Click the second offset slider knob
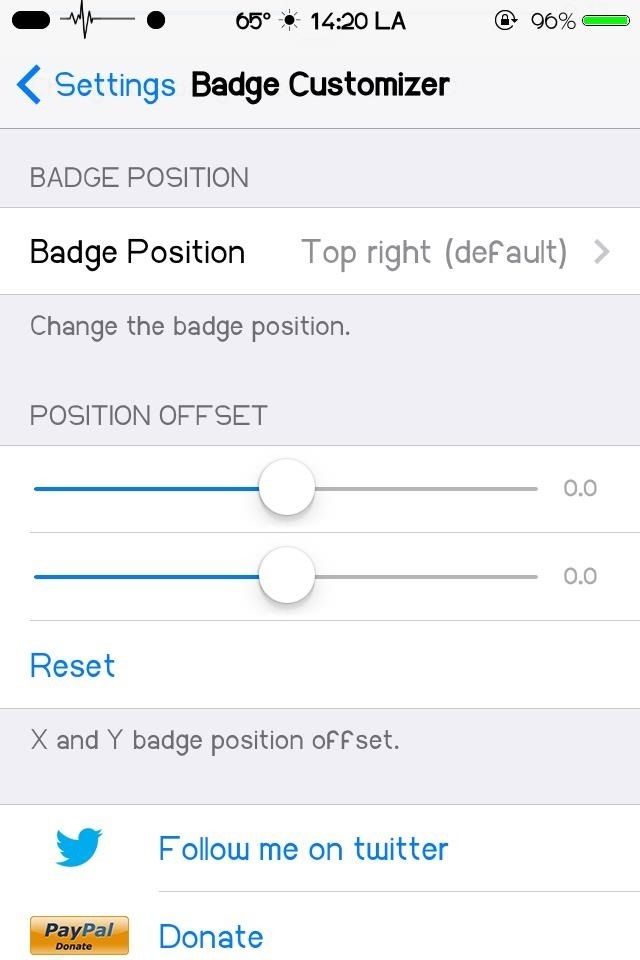The height and width of the screenshot is (960, 640). pos(287,576)
